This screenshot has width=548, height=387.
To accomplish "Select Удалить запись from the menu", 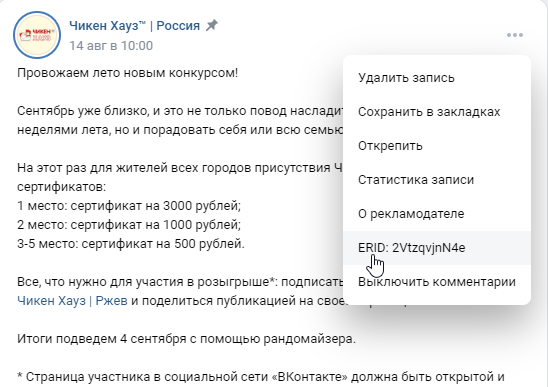I will (x=437, y=78).
